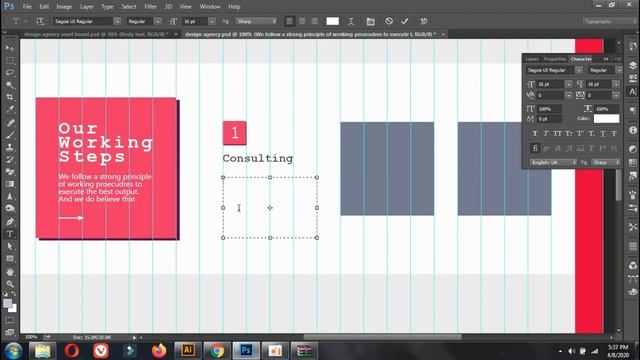640x360 pixels.
Task: Toggle text orientation in options bar
Action: pyautogui.click(x=40, y=21)
